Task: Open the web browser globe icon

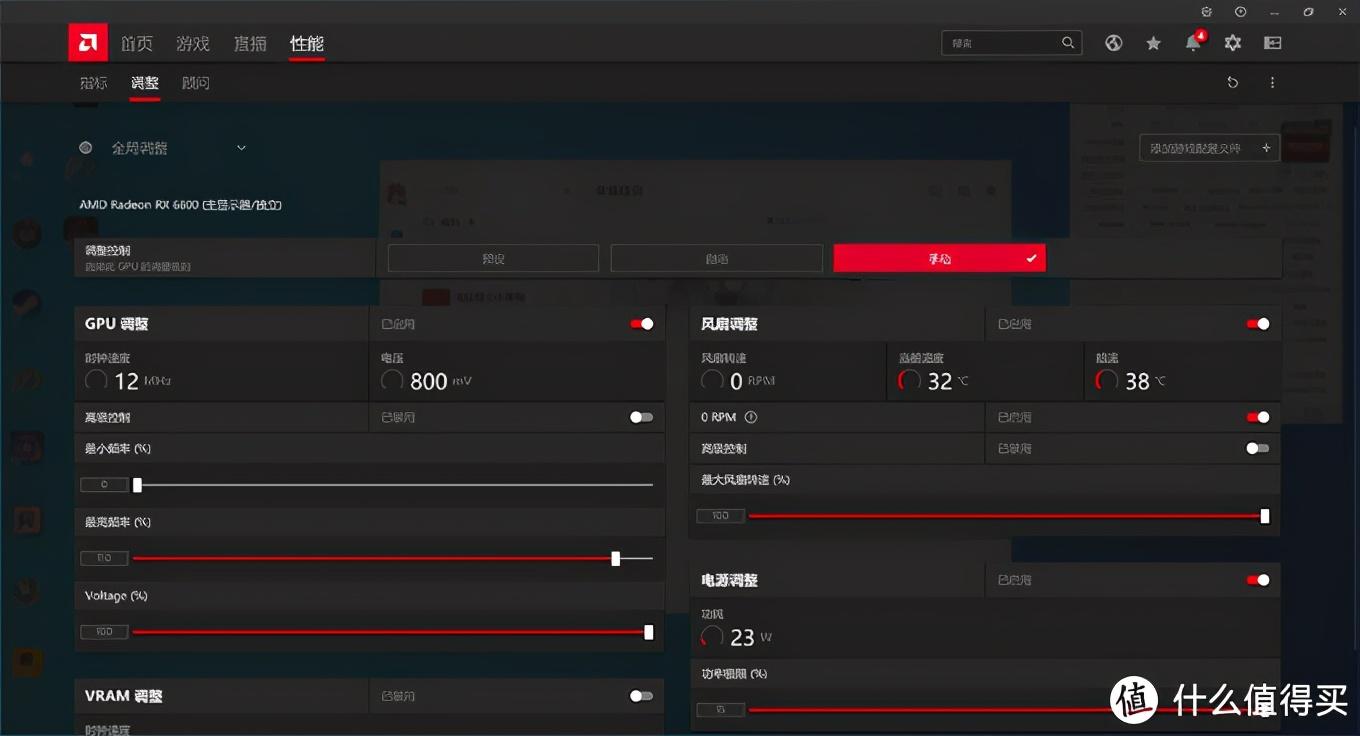Action: (x=1114, y=43)
